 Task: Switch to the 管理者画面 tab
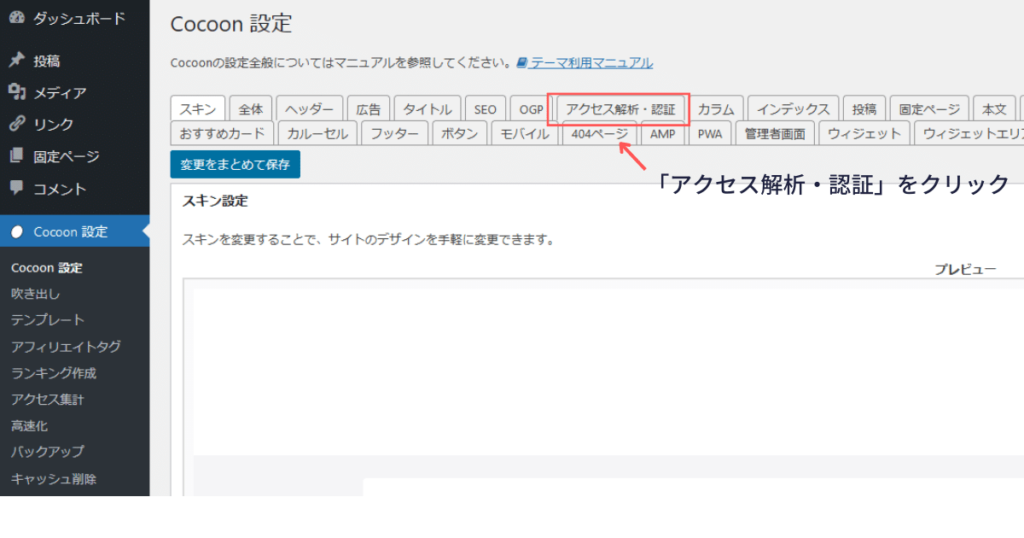point(775,133)
